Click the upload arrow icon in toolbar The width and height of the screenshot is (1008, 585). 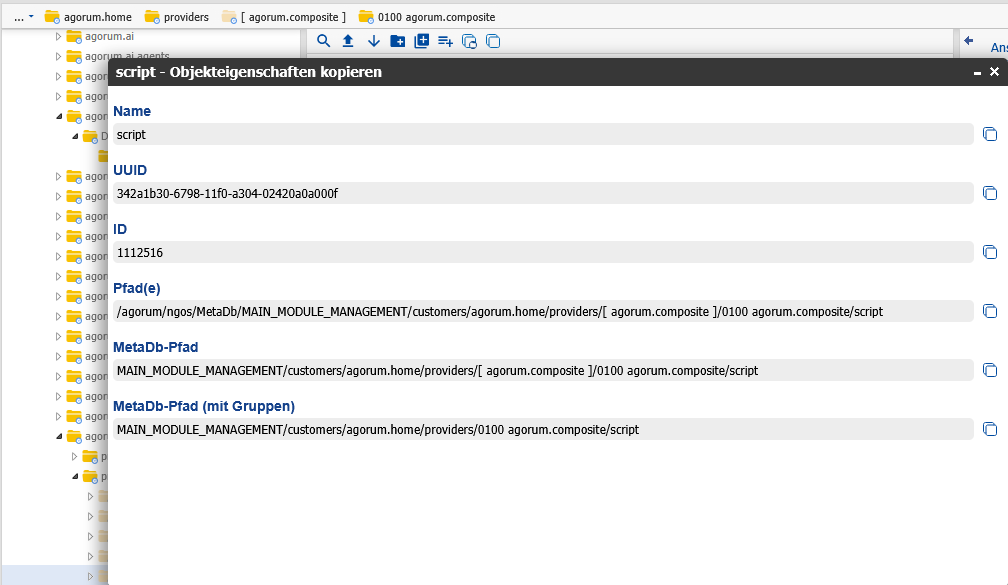[348, 41]
